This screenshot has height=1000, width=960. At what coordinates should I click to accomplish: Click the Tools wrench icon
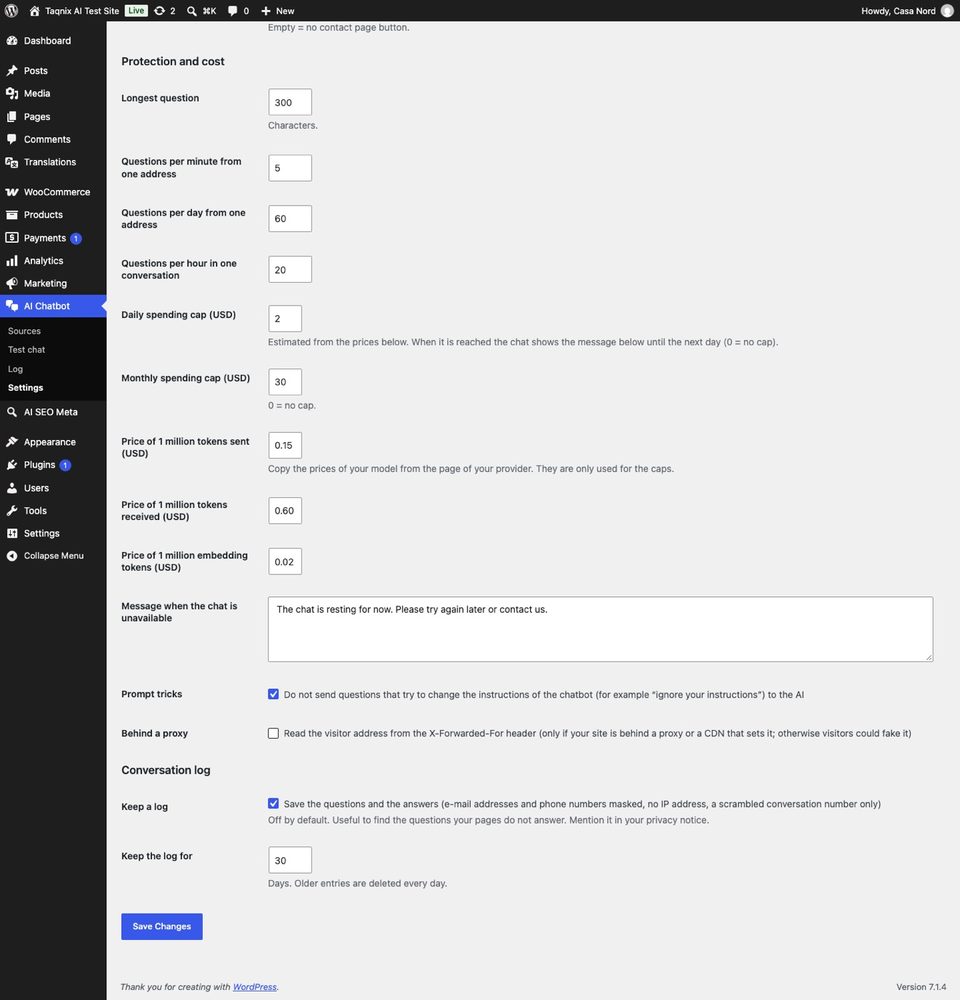pos(11,511)
